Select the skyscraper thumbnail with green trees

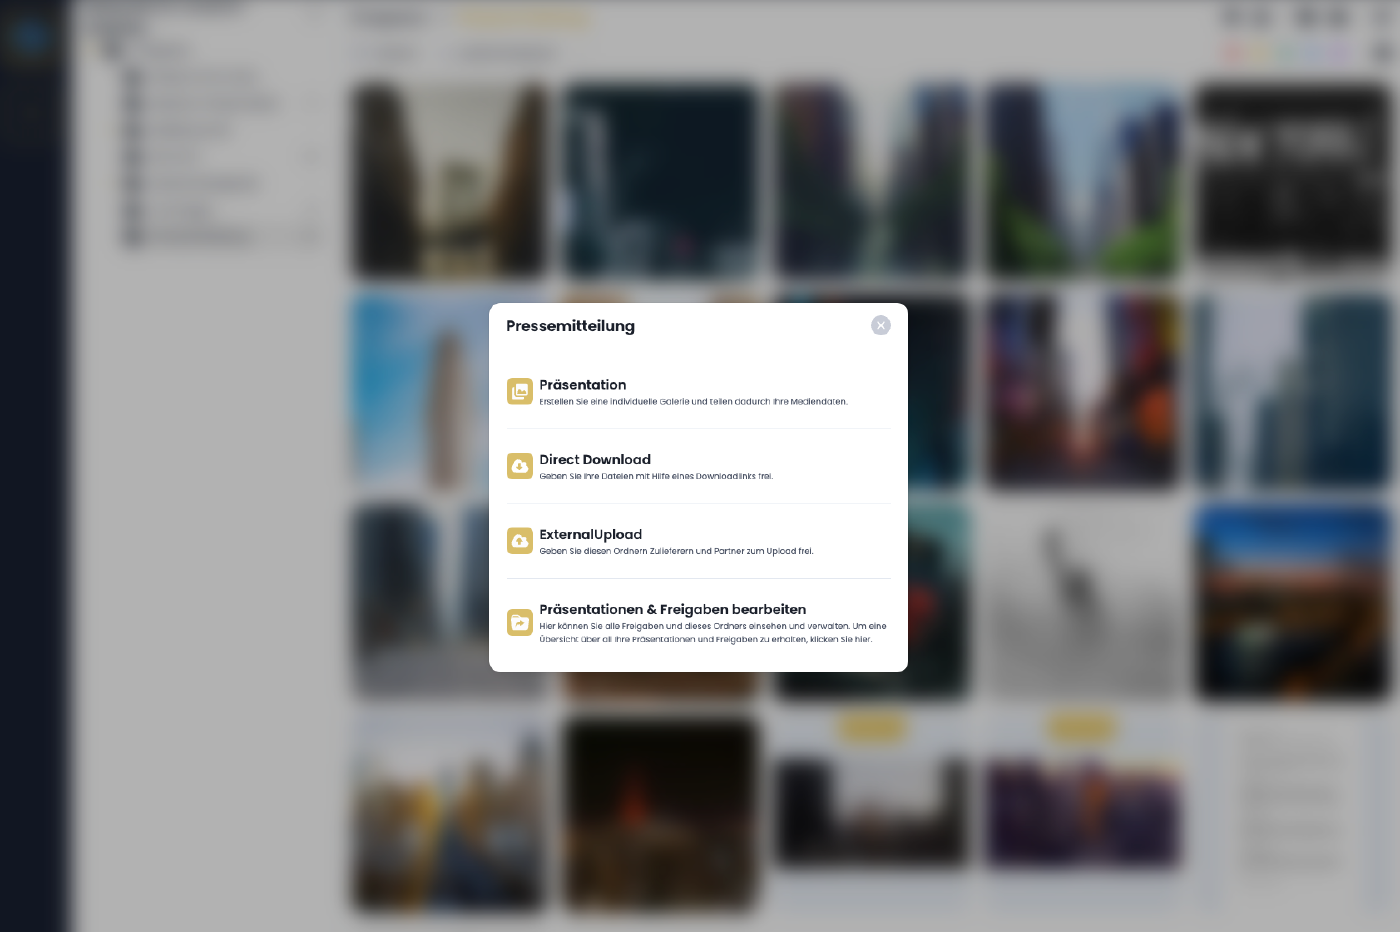tap(1082, 180)
